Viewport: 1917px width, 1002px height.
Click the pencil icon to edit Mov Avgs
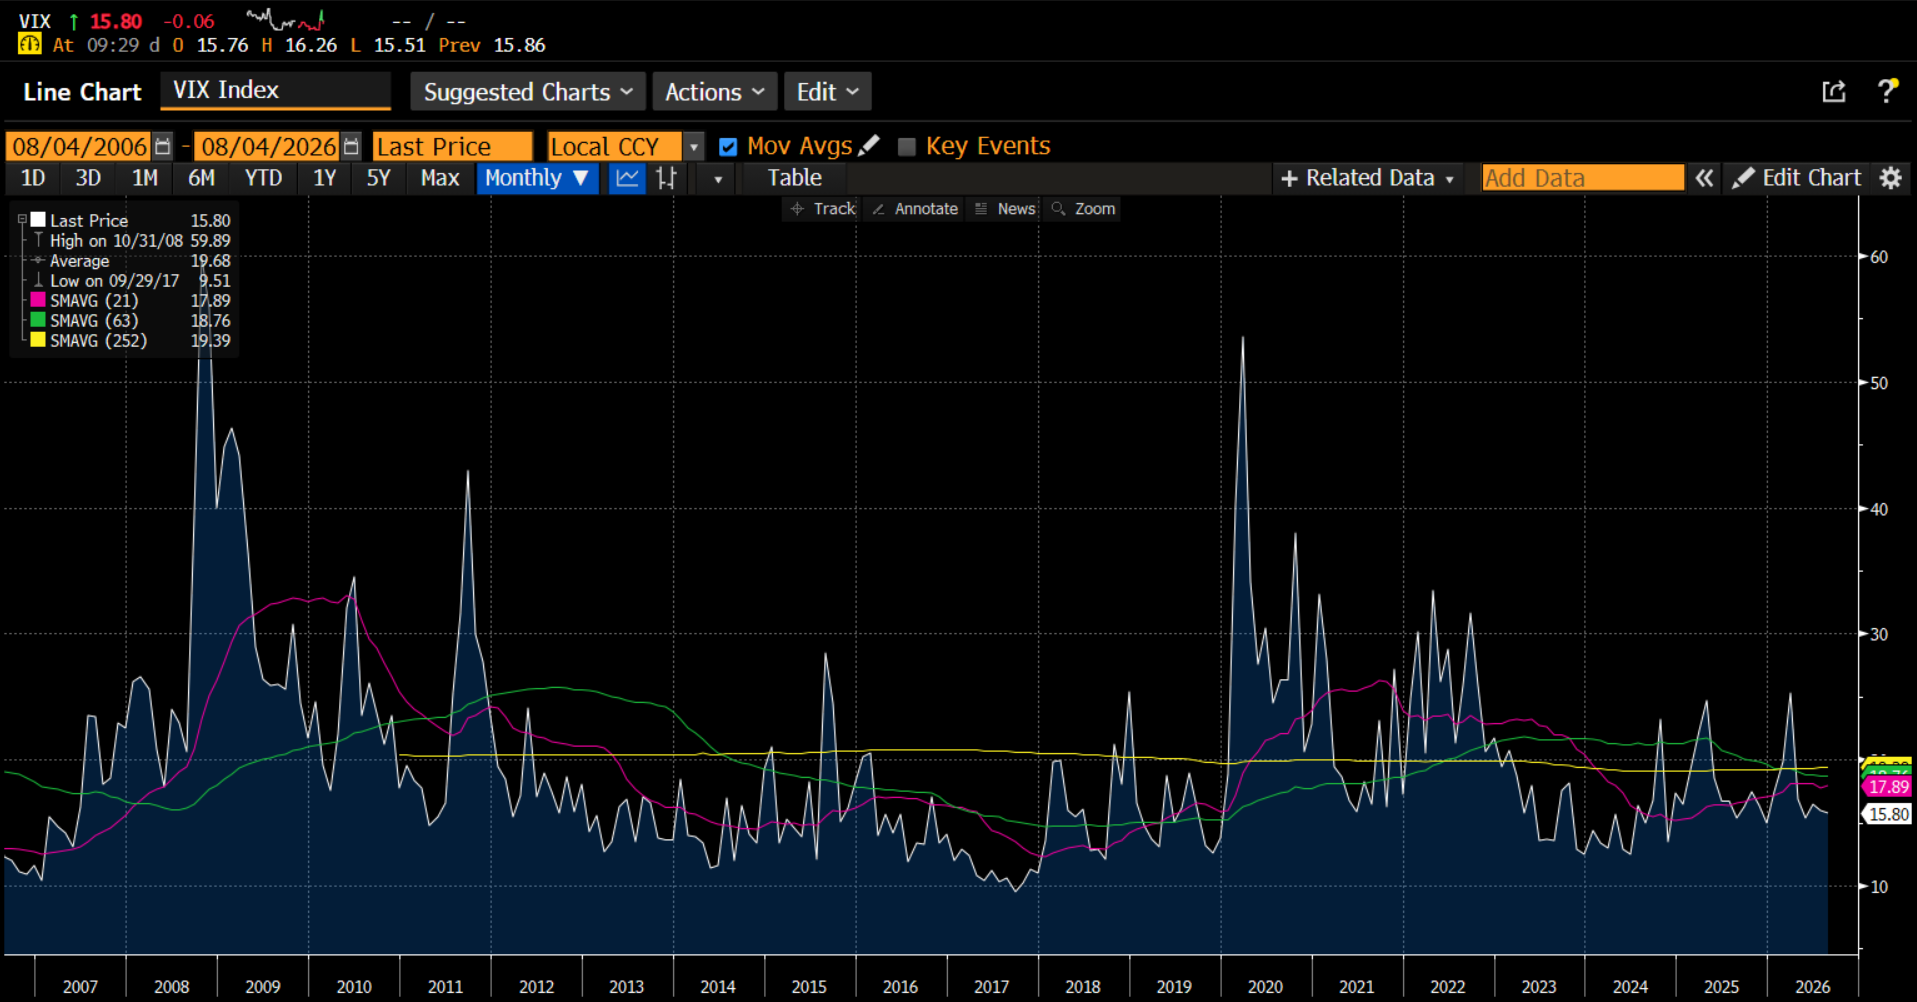(x=869, y=146)
